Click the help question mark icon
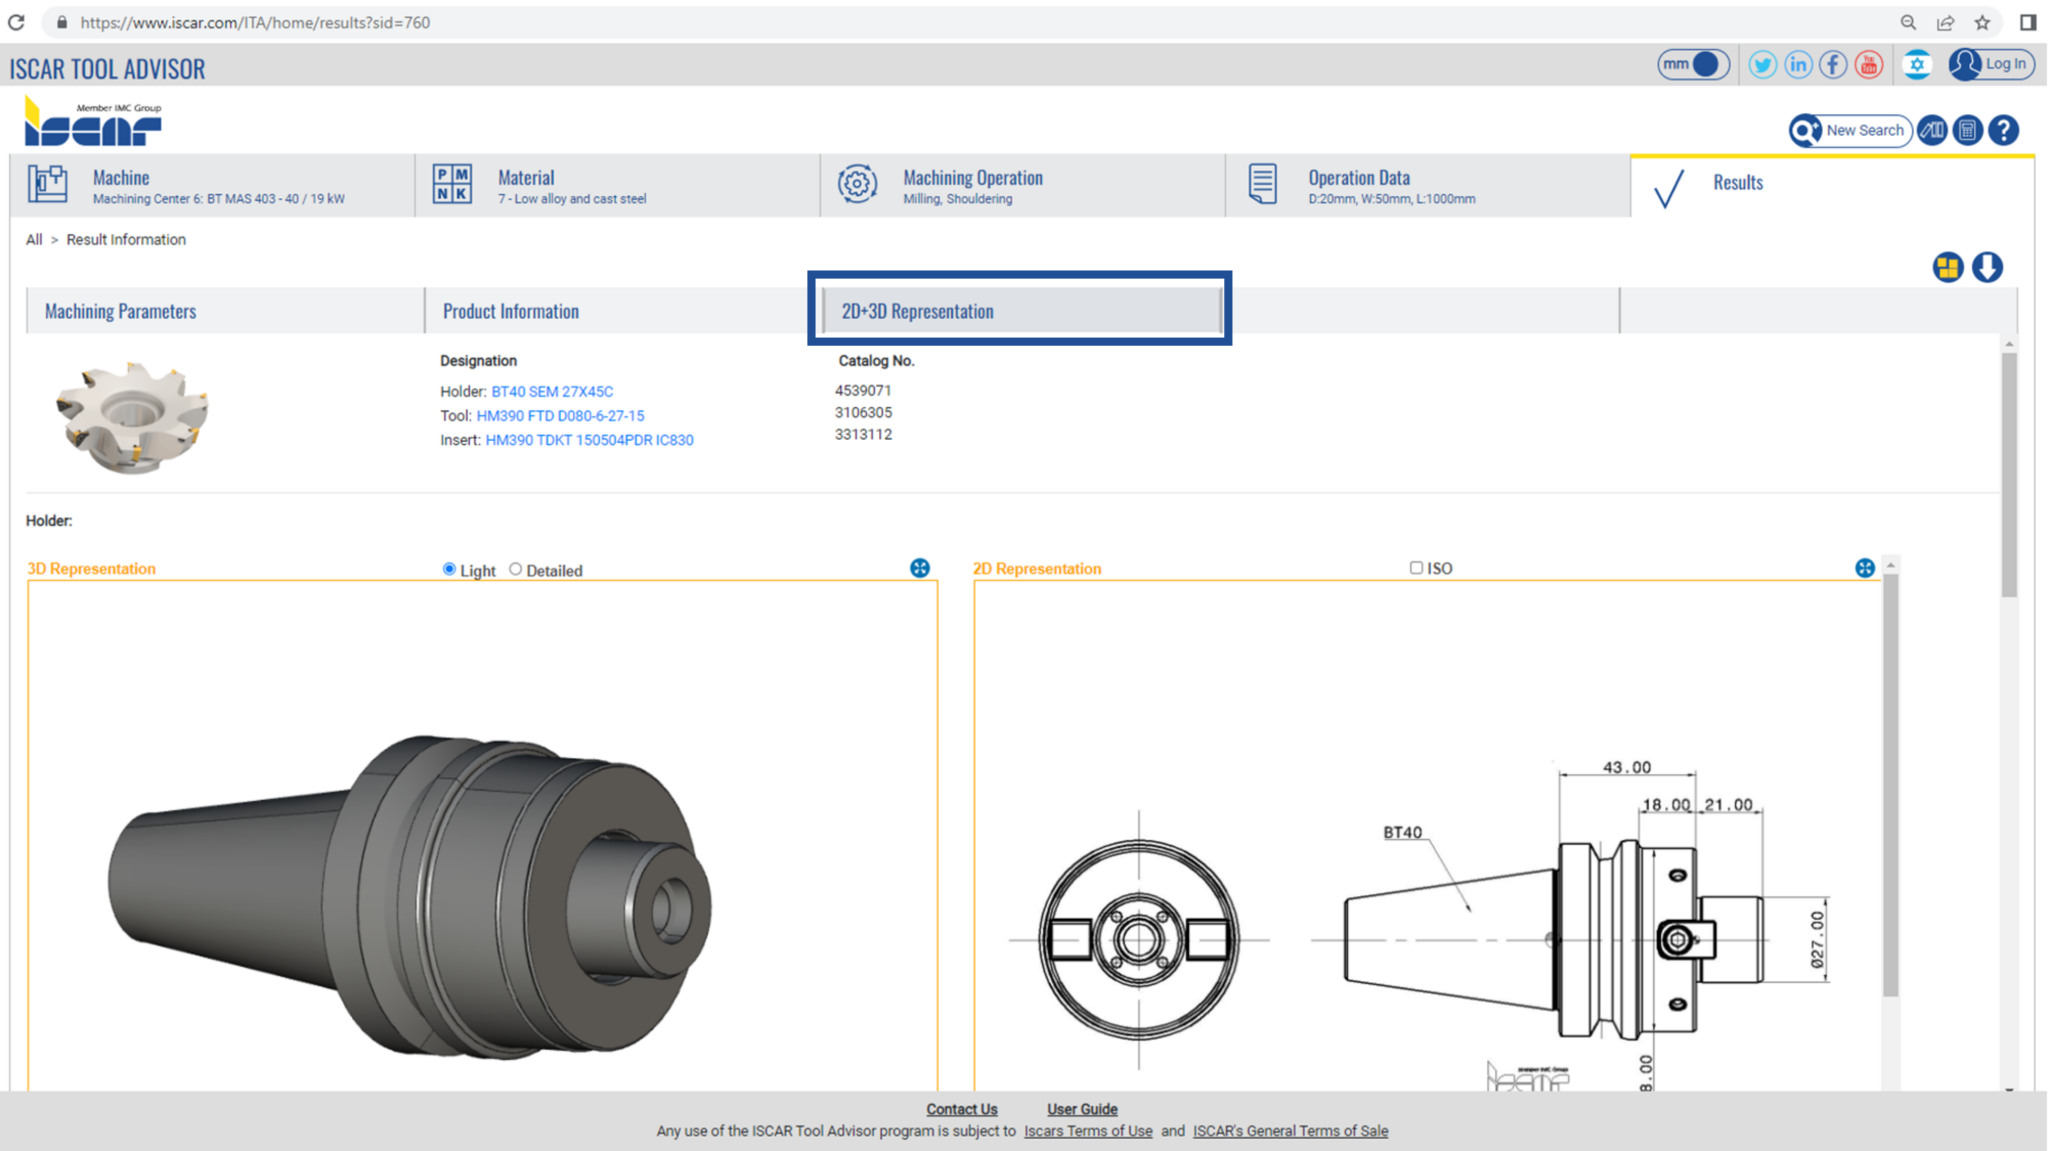2048x1151 pixels. pos(2003,131)
